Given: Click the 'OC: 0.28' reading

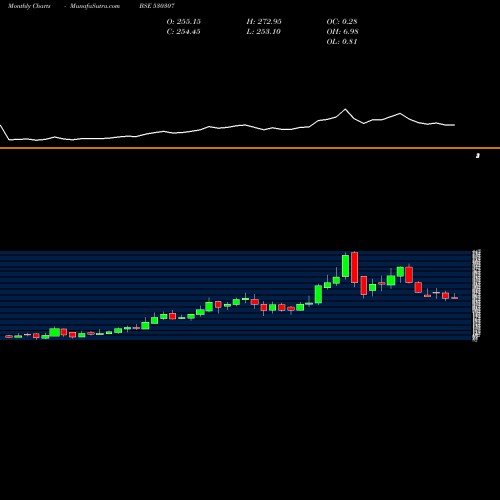Looking at the screenshot, I should 342,22.
